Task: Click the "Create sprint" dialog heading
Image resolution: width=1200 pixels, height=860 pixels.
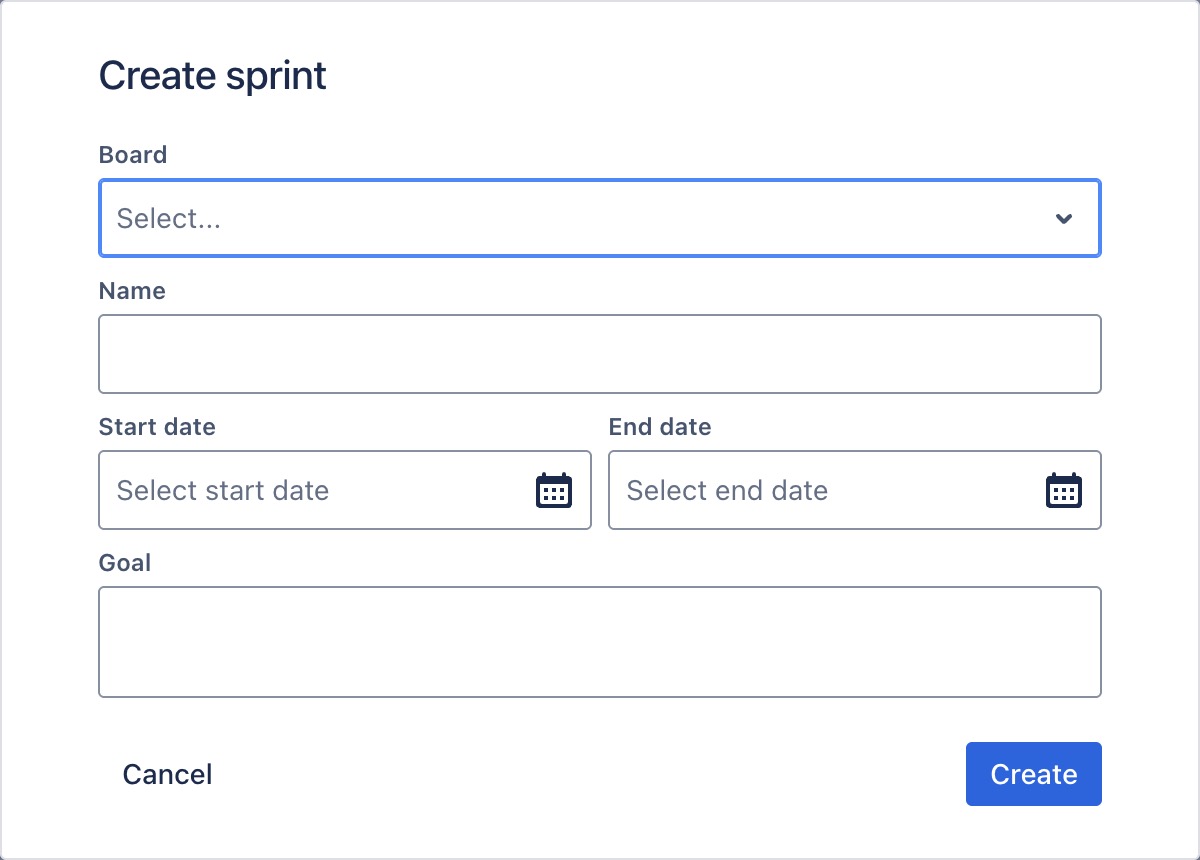Action: 213,76
